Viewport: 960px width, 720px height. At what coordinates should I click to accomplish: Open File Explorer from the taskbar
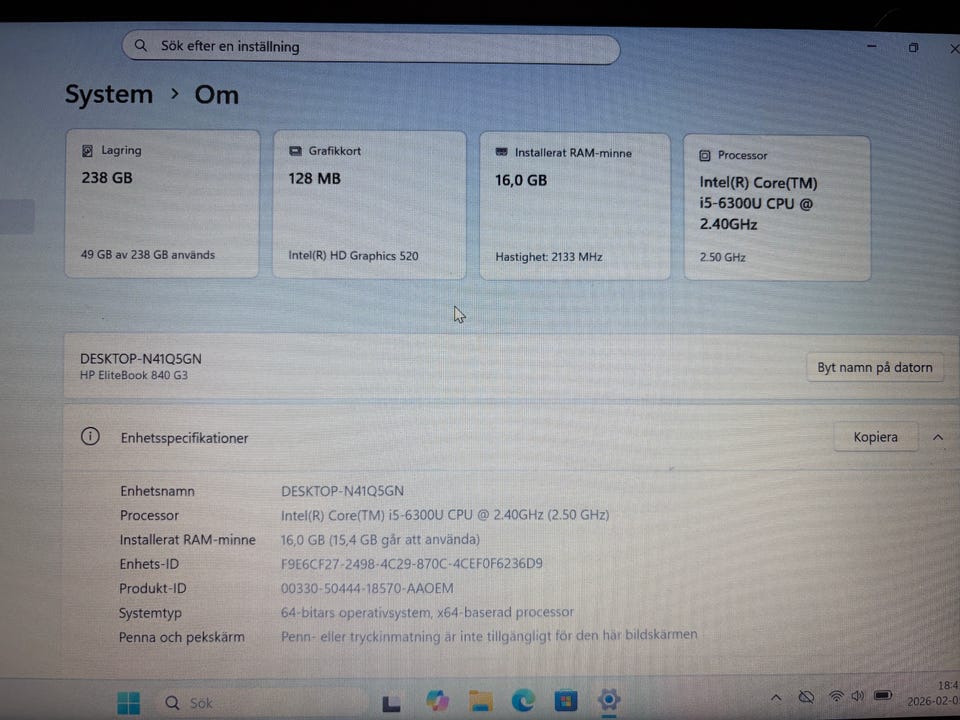481,700
